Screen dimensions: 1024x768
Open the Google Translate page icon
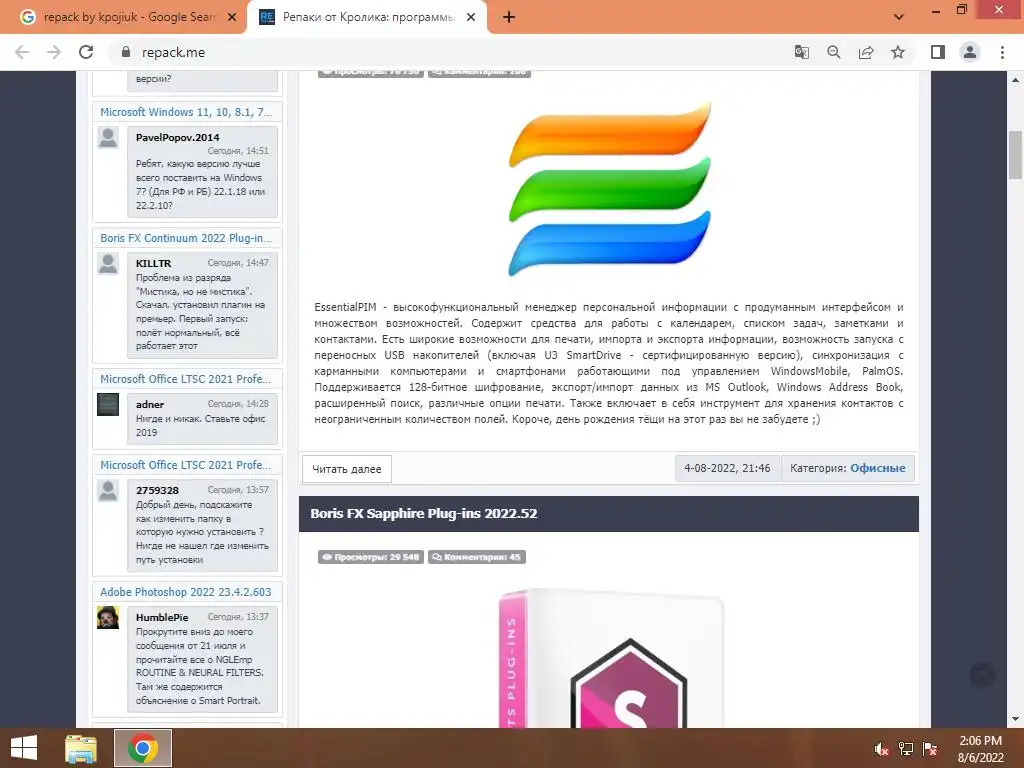pyautogui.click(x=801, y=52)
